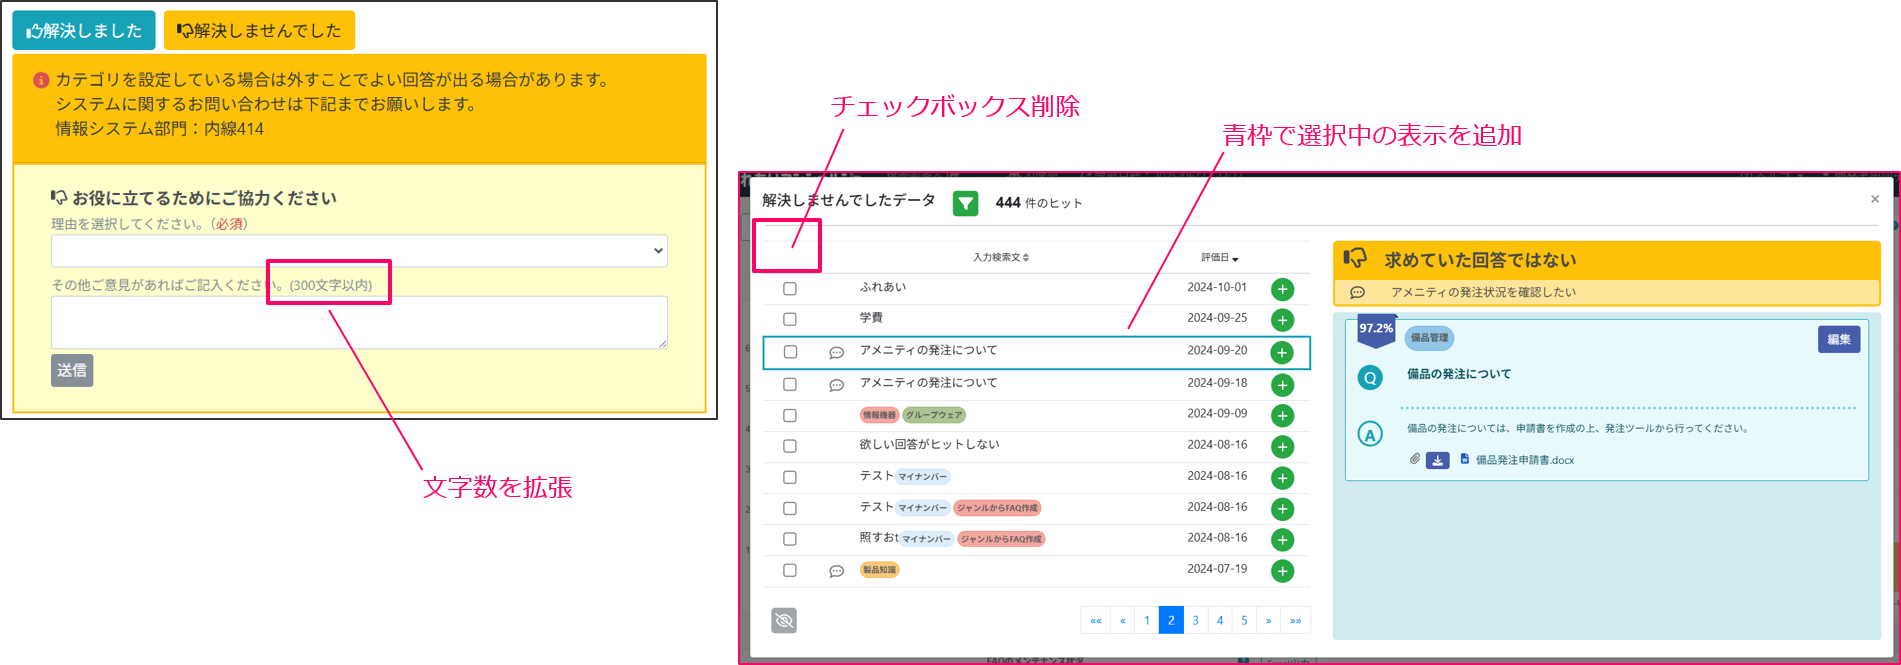Tick the checkbox on 学費 row
The width and height of the screenshot is (1901, 665).
(790, 320)
